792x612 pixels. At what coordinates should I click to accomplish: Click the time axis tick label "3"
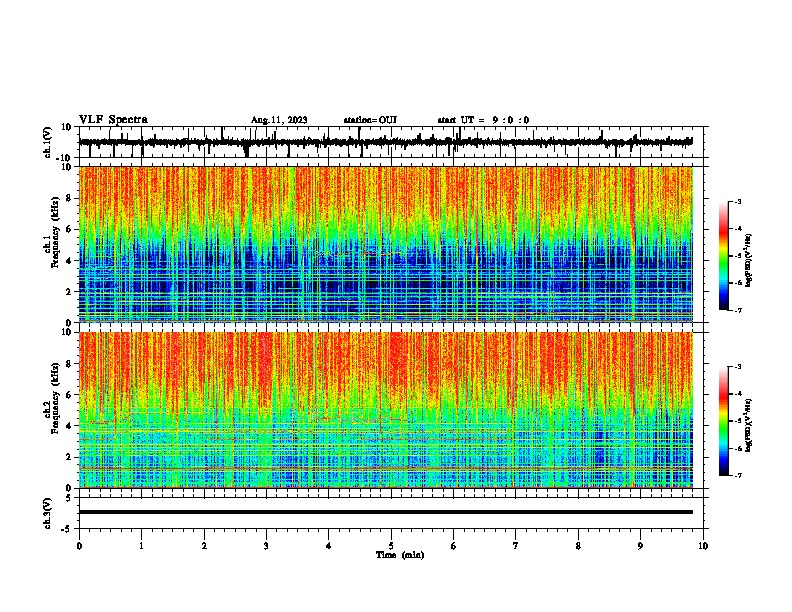(x=266, y=546)
